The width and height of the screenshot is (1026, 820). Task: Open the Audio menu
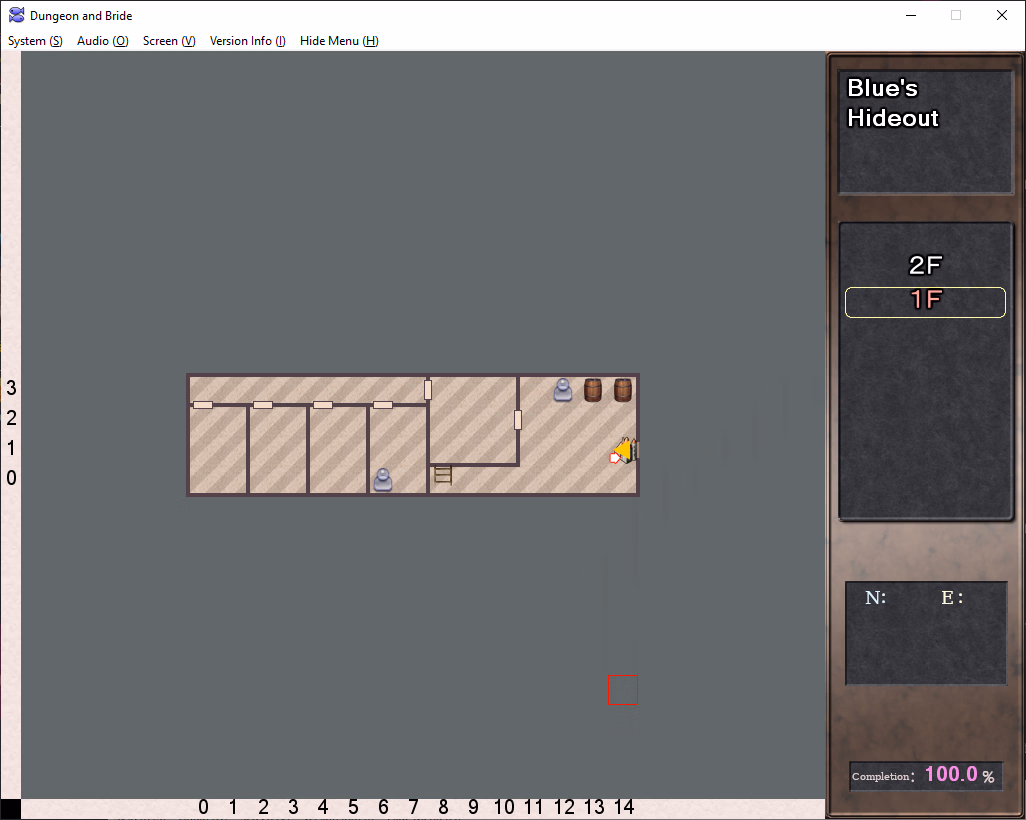click(x=102, y=41)
